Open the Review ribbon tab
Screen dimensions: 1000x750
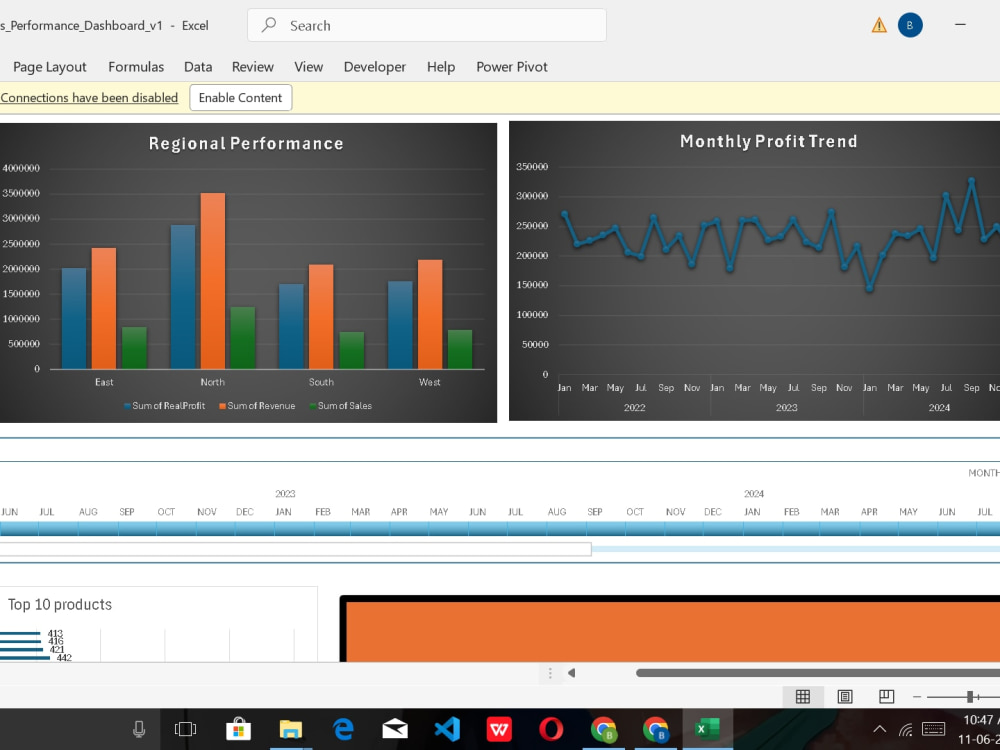coord(253,67)
